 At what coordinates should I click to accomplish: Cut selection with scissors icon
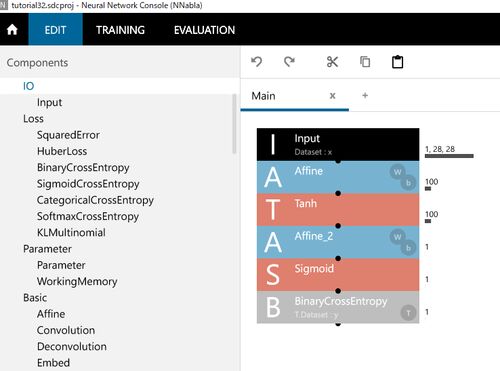coord(332,62)
